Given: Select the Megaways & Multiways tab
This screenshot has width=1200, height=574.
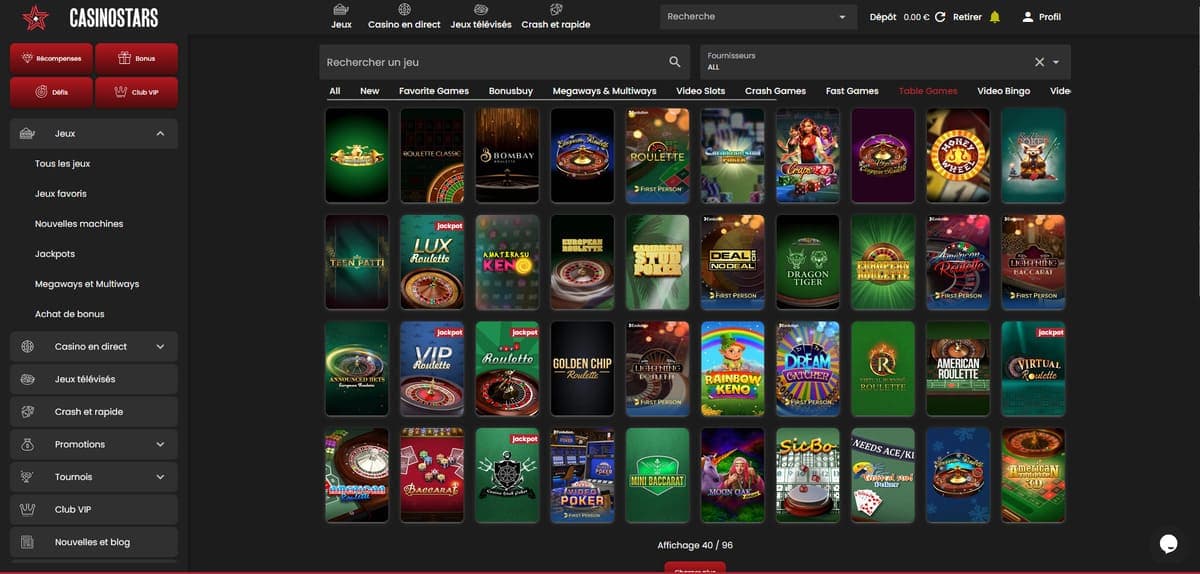Looking at the screenshot, I should tap(605, 91).
